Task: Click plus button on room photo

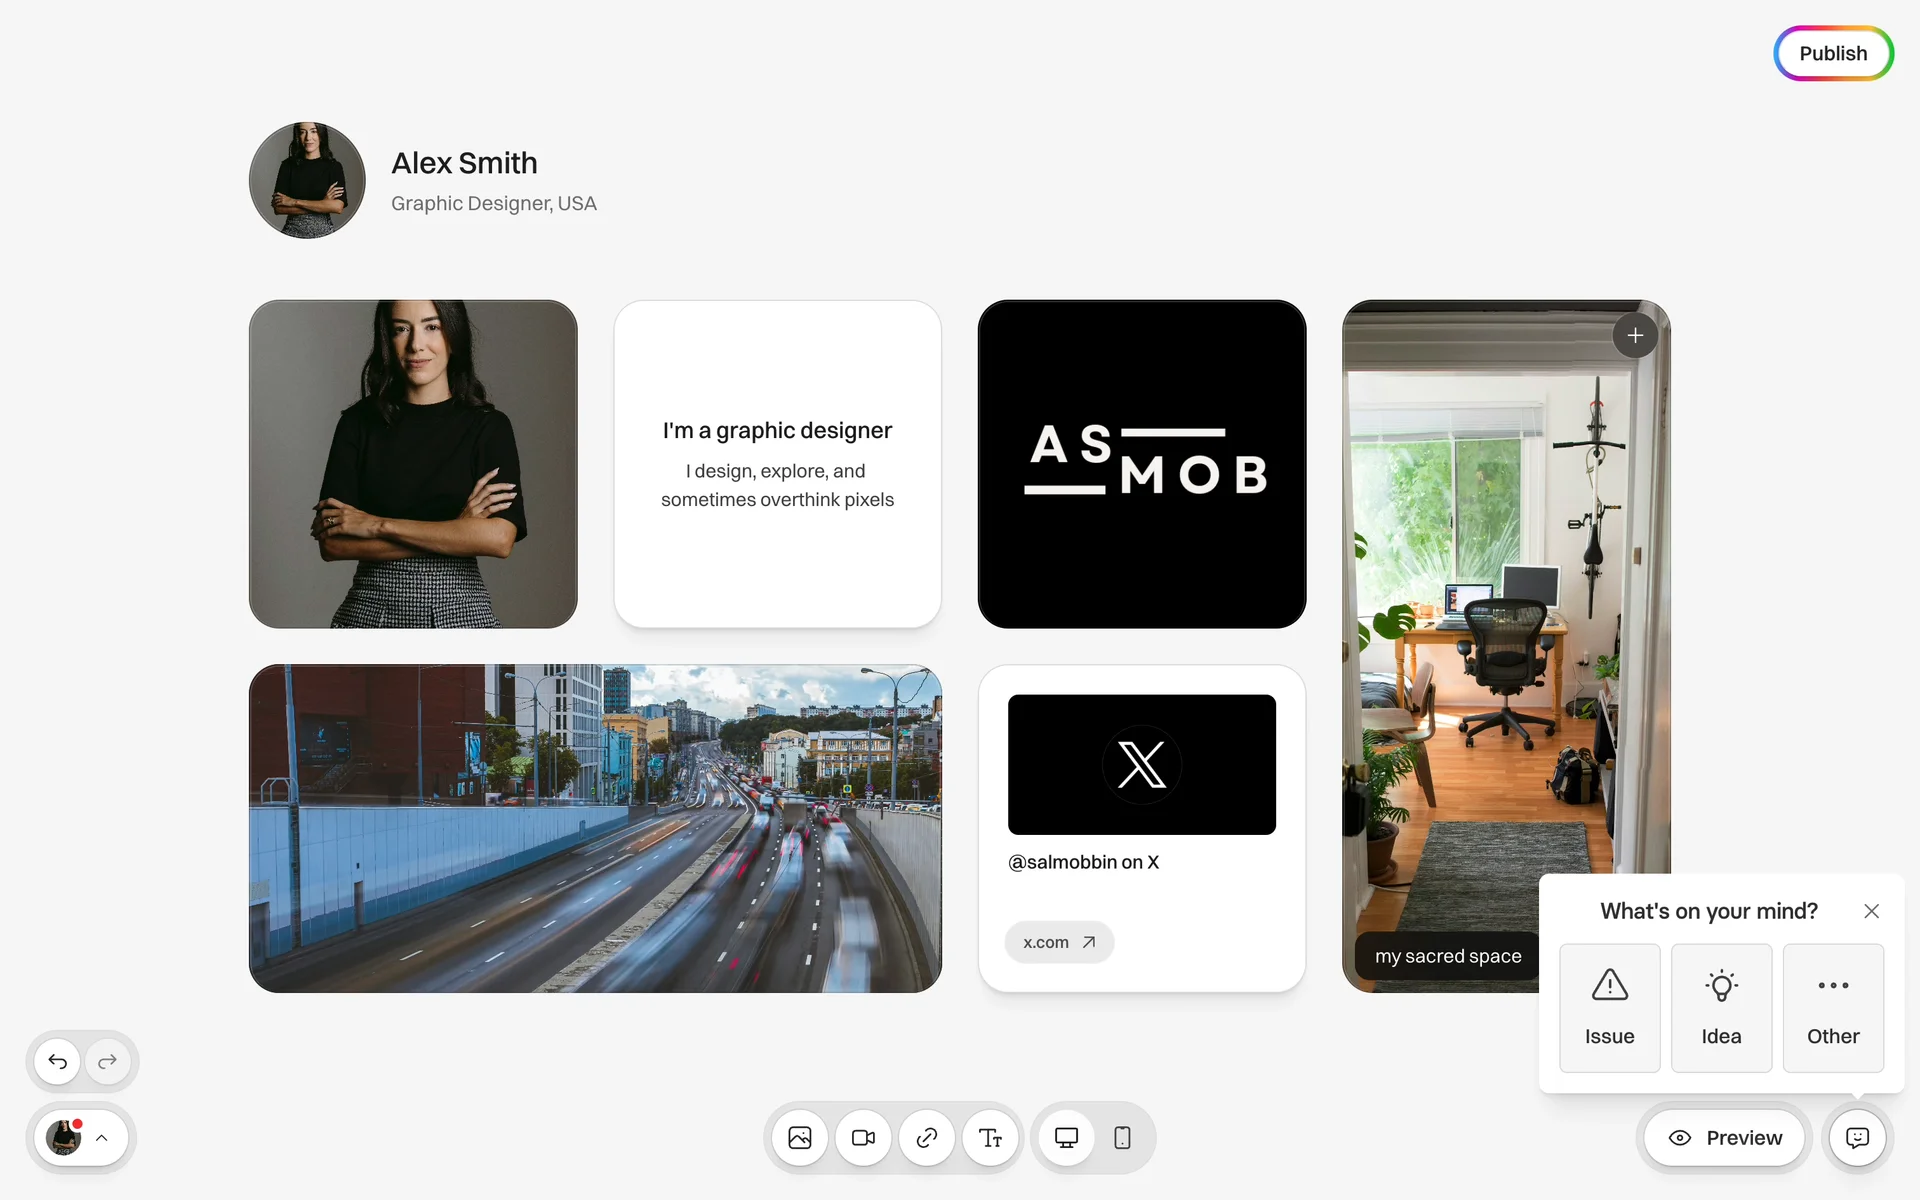Action: point(1635,336)
